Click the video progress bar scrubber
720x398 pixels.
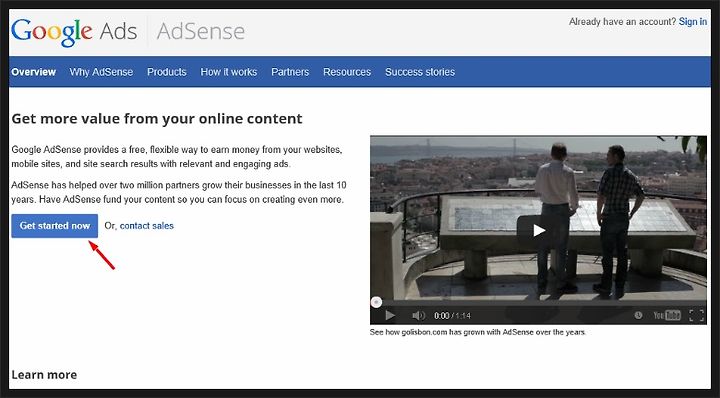pyautogui.click(x=376, y=302)
